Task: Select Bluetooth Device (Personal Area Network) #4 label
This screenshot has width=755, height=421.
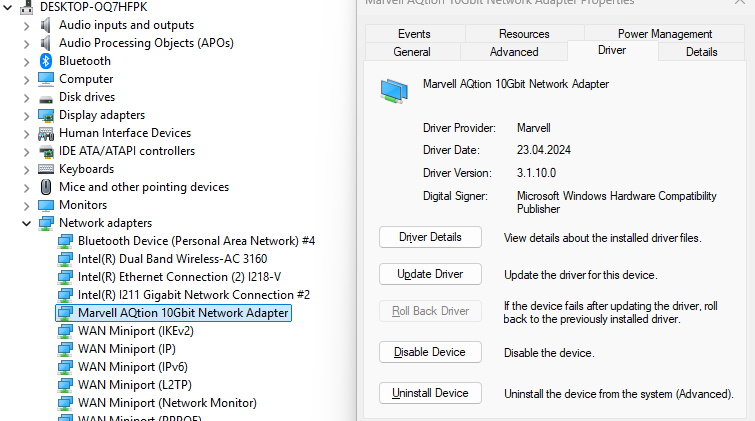Action: pyautogui.click(x=196, y=241)
